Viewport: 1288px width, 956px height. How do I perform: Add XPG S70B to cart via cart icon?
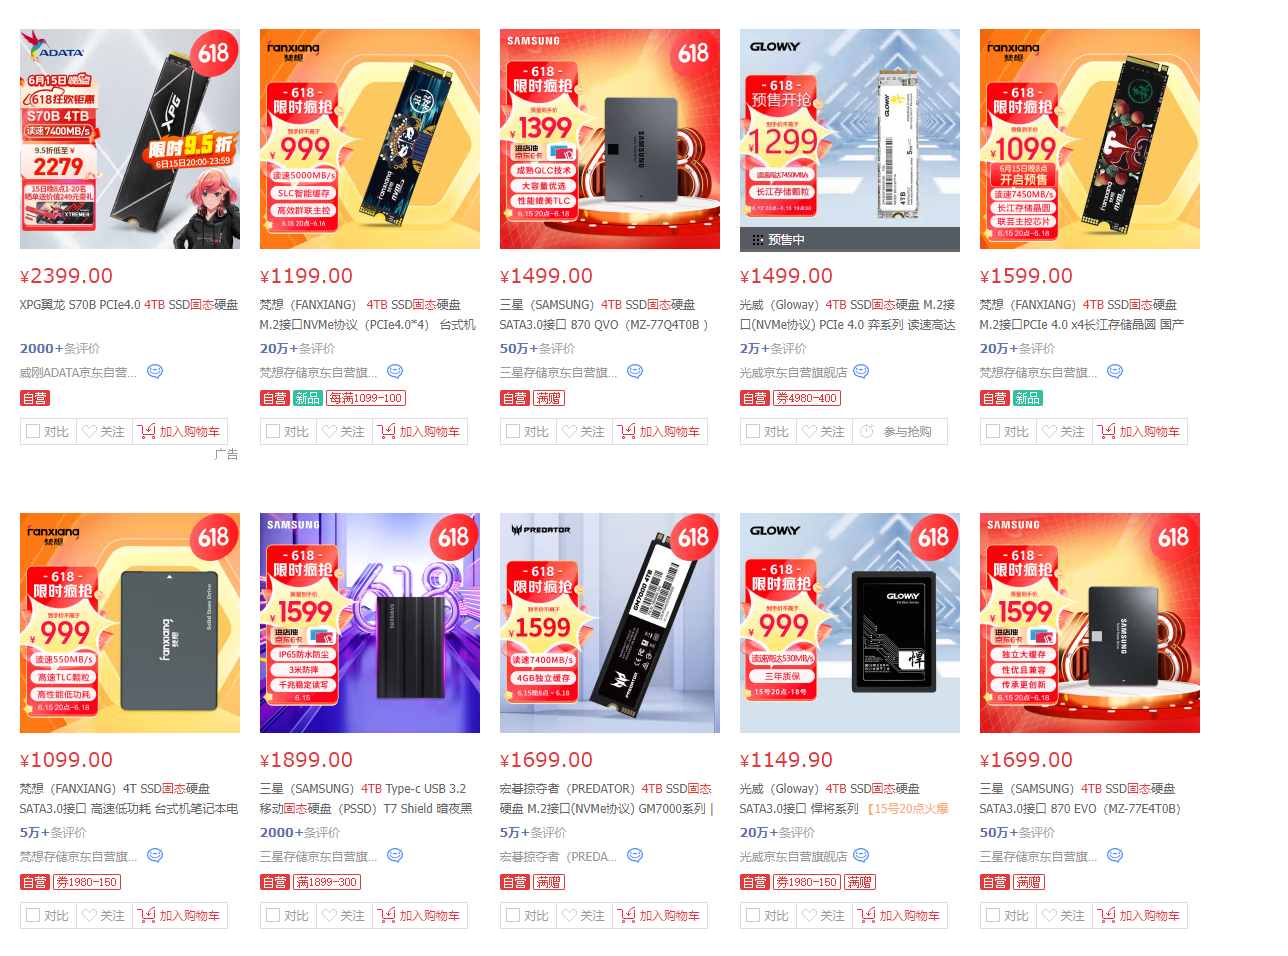click(x=147, y=431)
